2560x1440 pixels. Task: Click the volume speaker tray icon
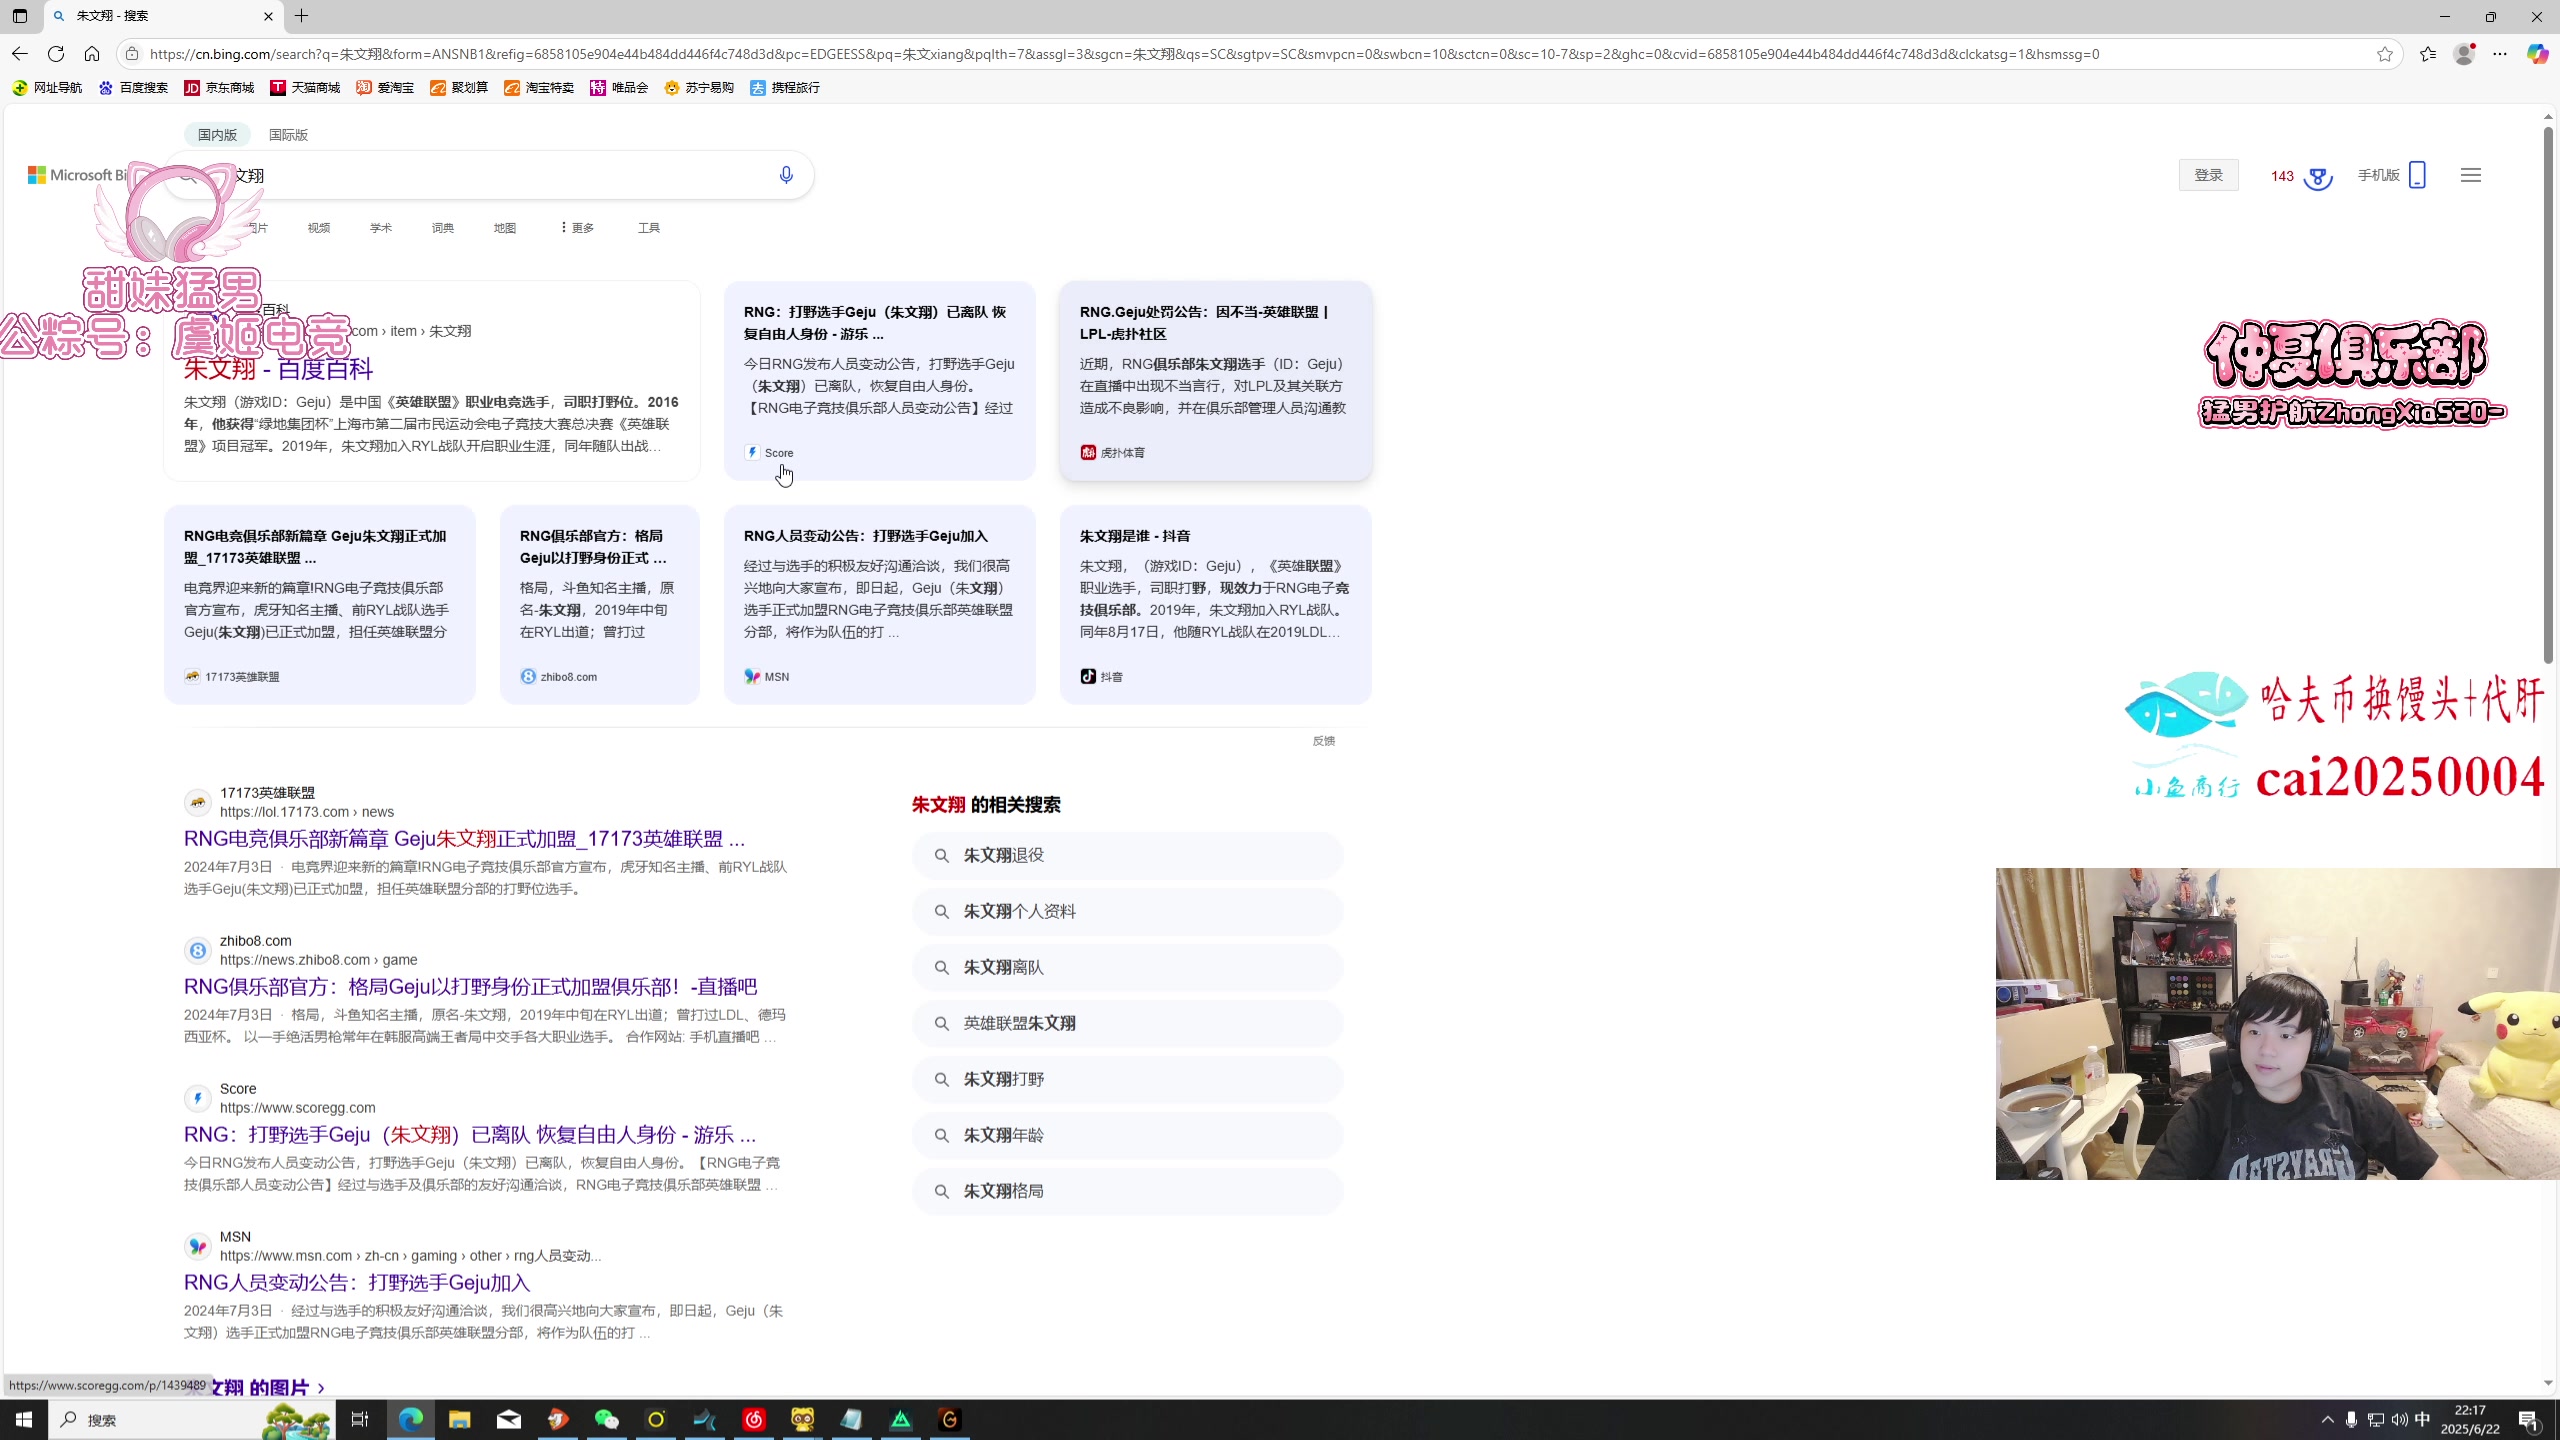[x=2399, y=1420]
